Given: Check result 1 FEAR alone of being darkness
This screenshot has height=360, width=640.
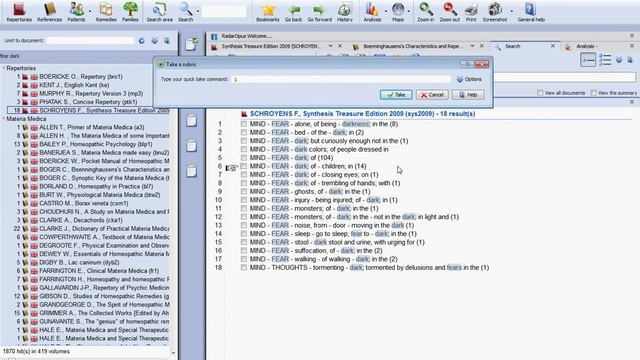Looking at the screenshot, I should click(244, 124).
